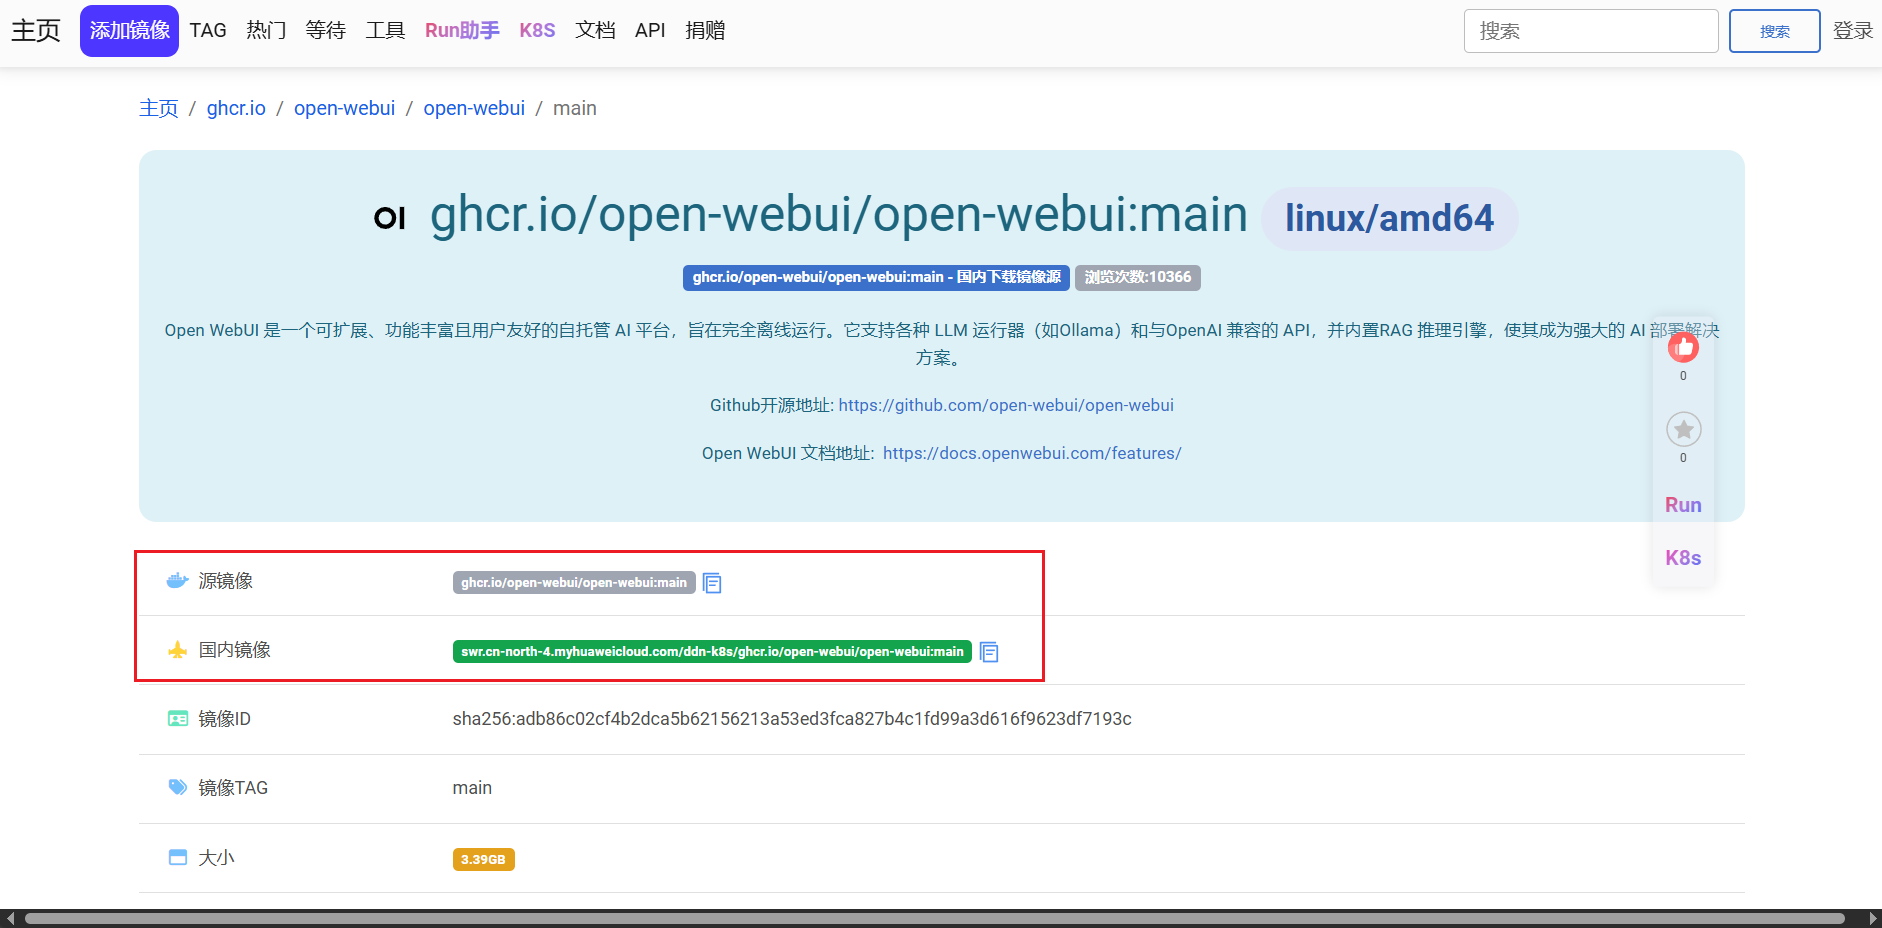Open the 文档 navigation item

(595, 30)
